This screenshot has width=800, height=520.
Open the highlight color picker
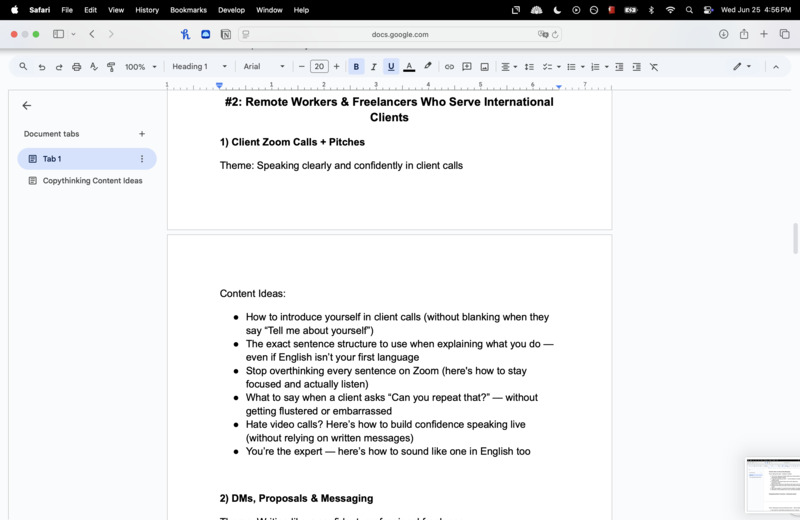pyautogui.click(x=428, y=66)
